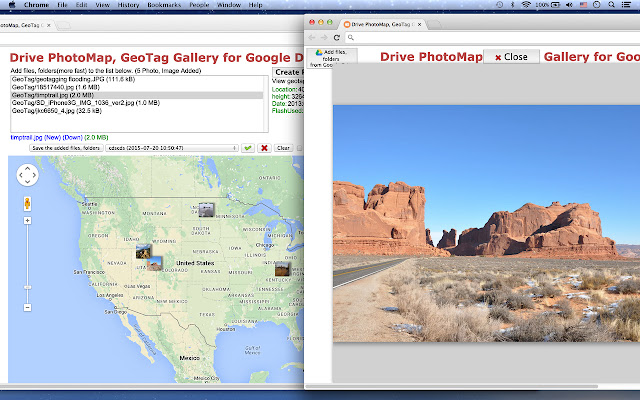The height and width of the screenshot is (400, 640).
Task: Open the File menu
Action: (x=62, y=5)
